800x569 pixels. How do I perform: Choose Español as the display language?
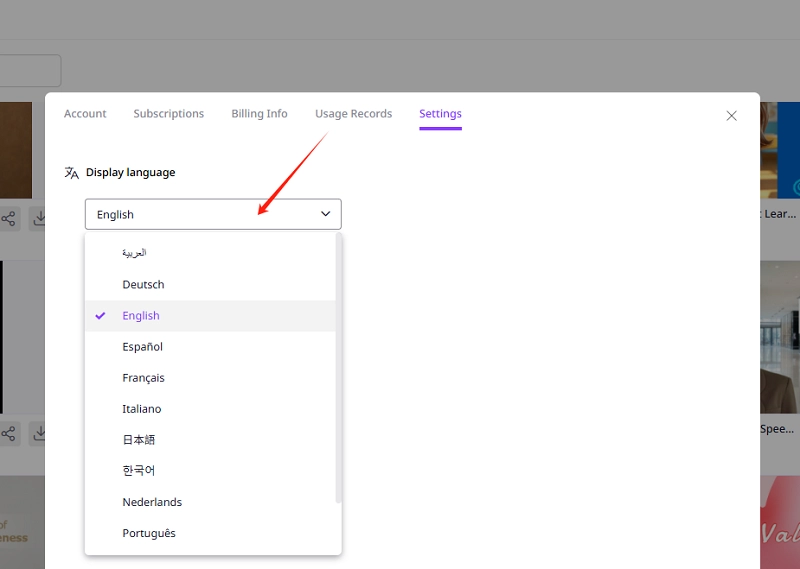pos(142,346)
